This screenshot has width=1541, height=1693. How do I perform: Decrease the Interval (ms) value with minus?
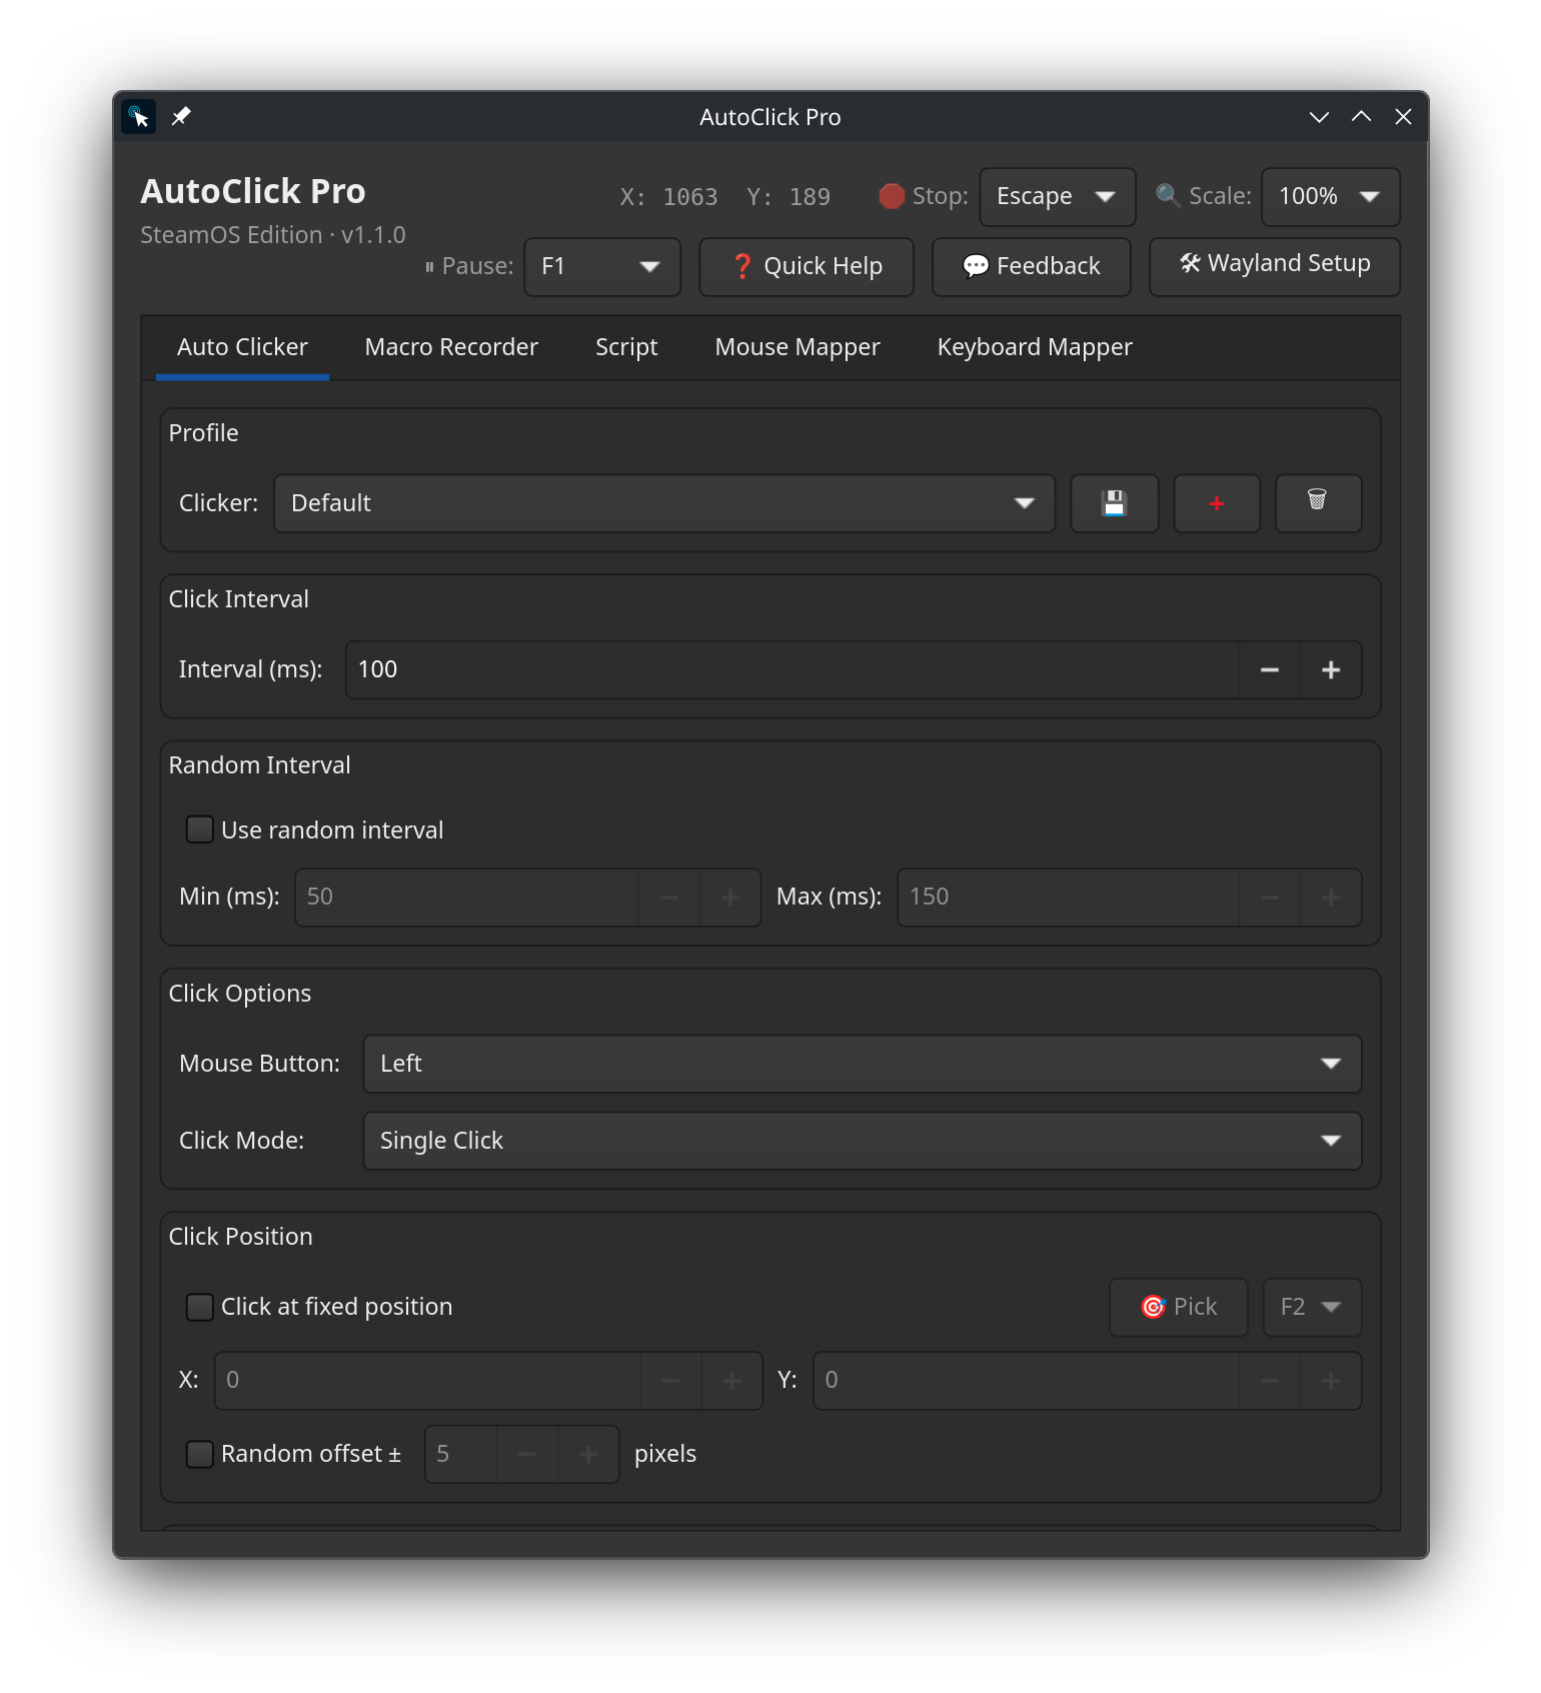pos(1269,670)
